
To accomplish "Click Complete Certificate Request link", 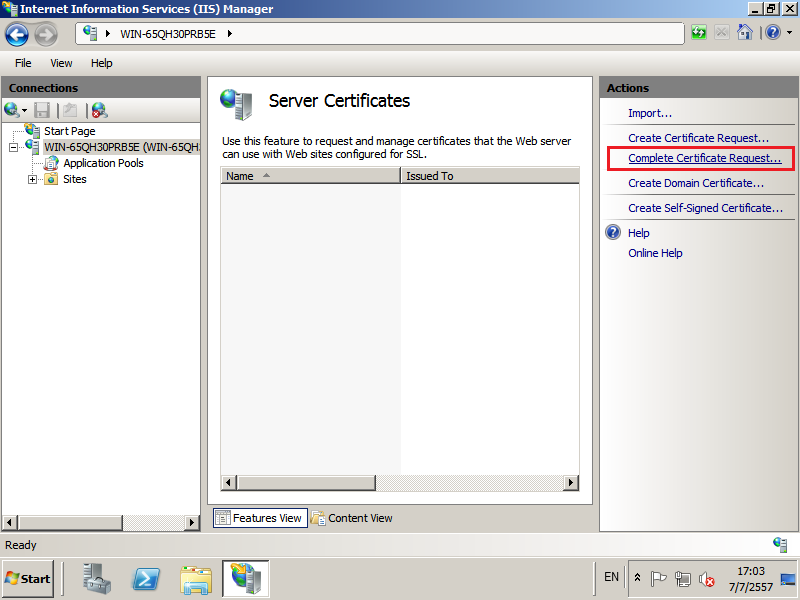I will (x=704, y=158).
